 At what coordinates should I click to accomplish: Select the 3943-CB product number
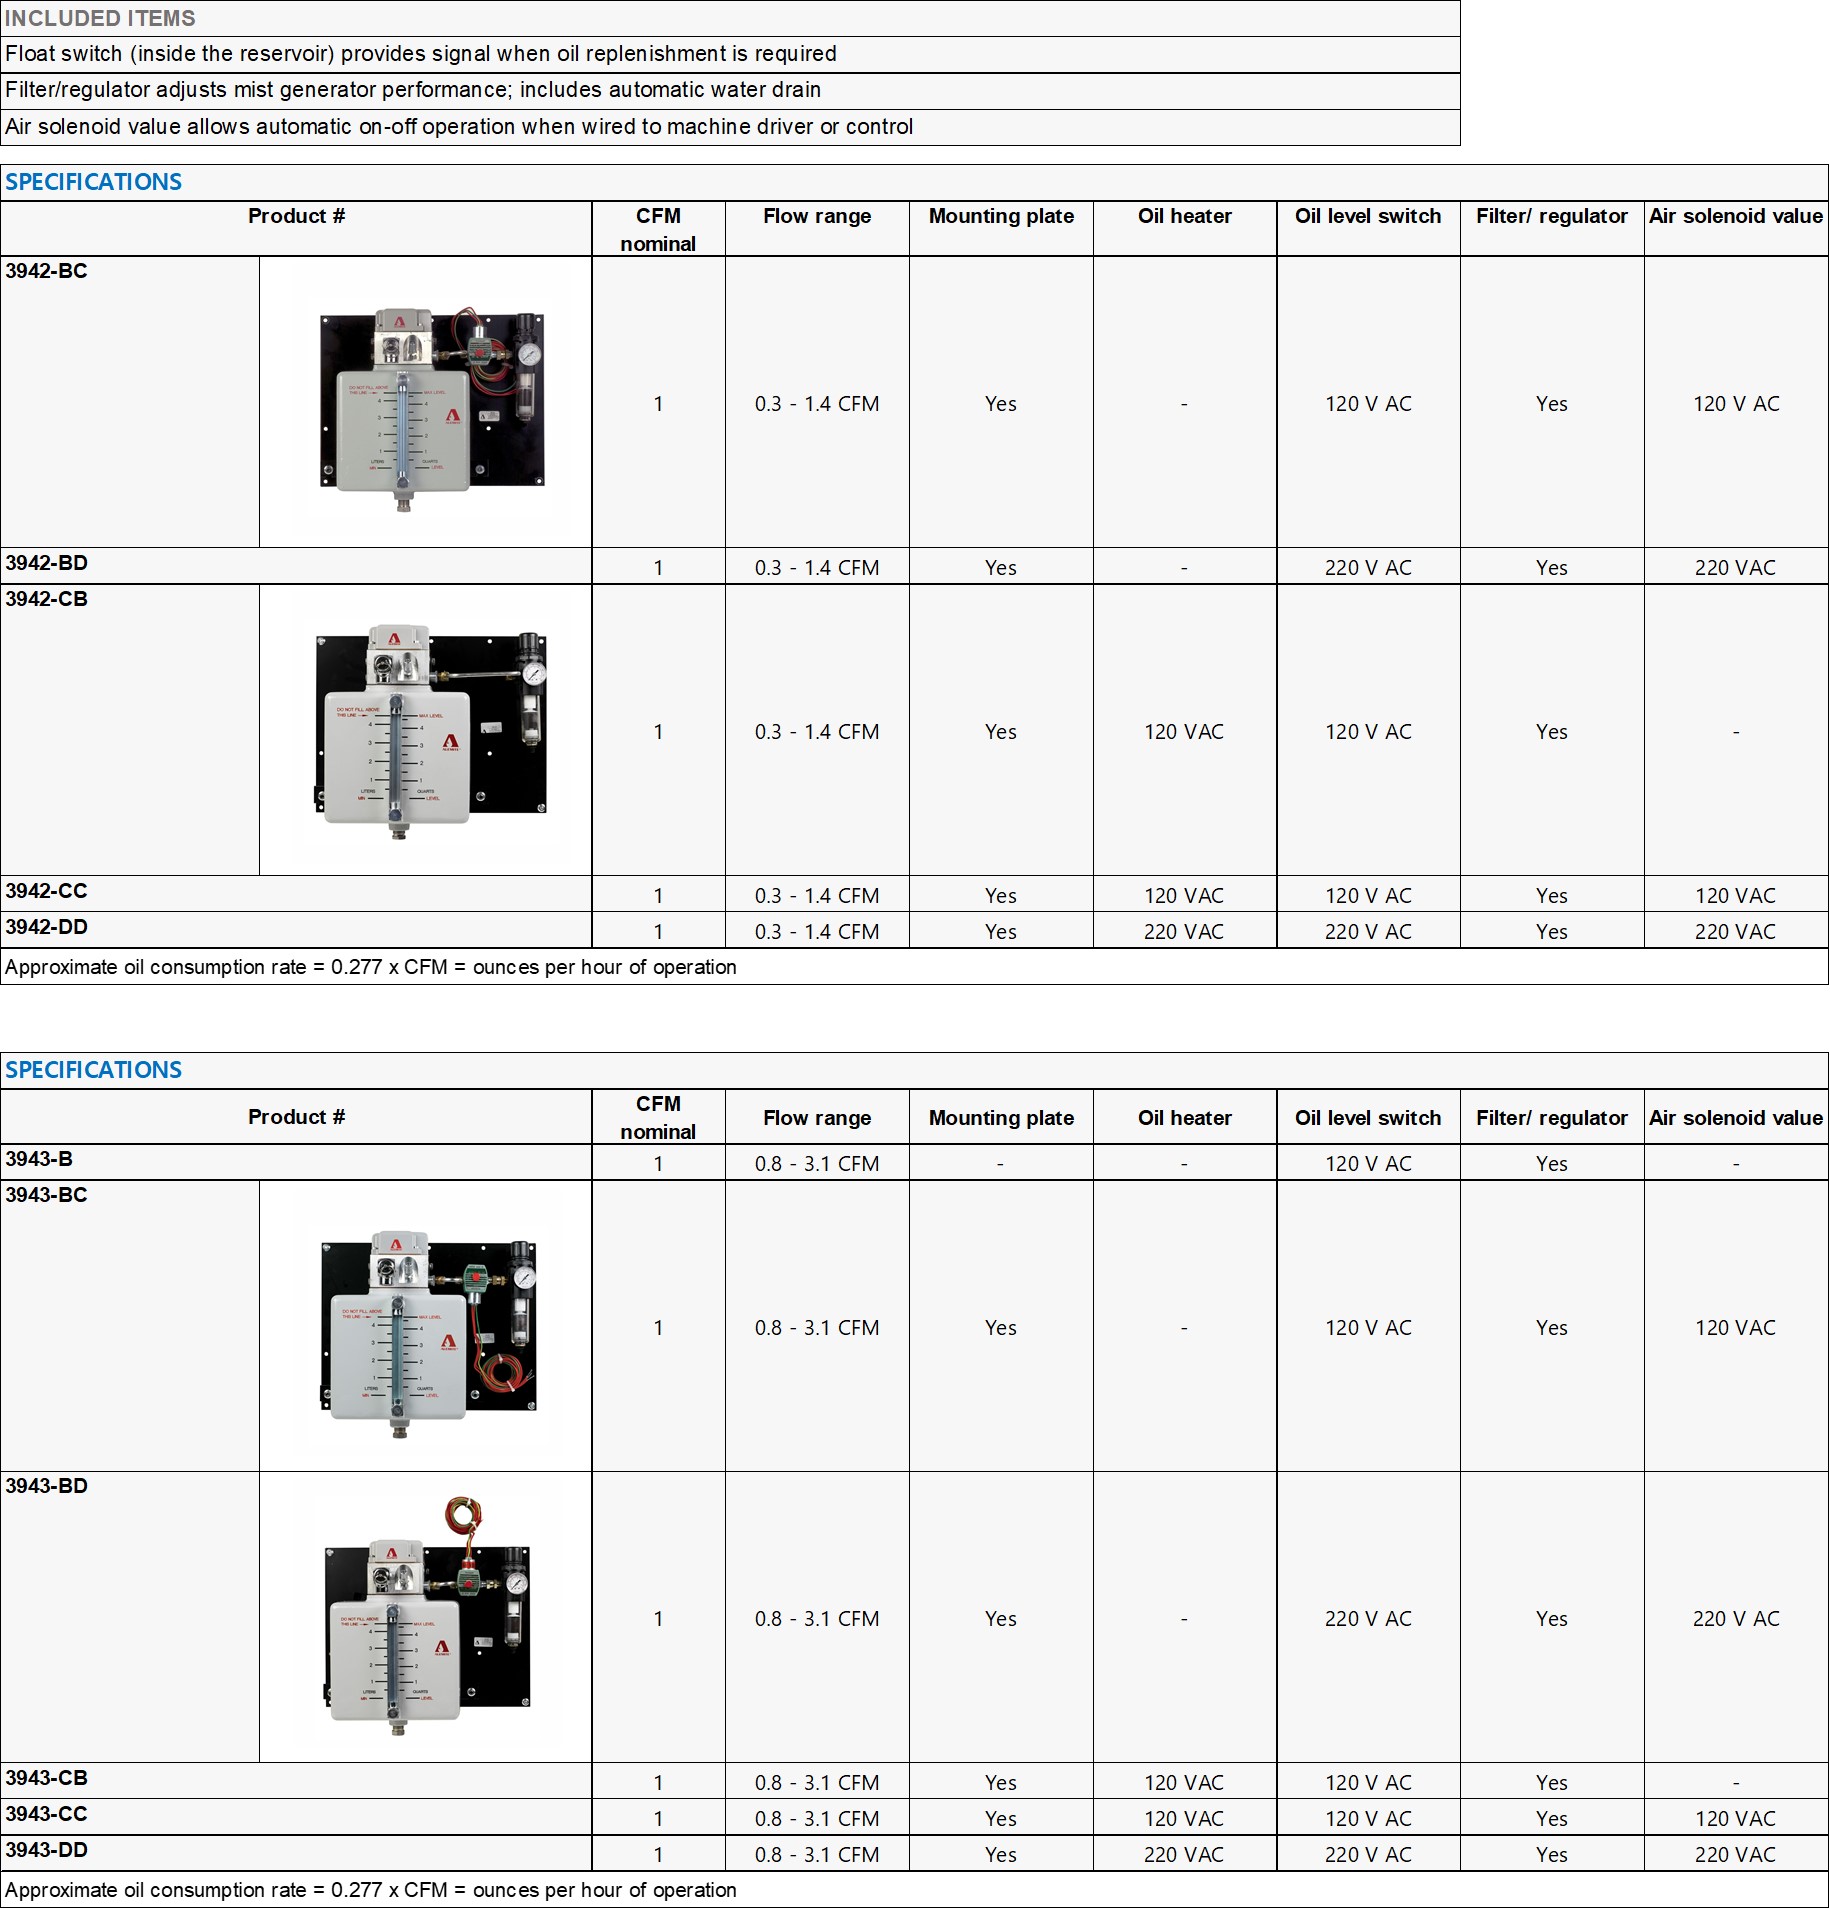click(47, 1779)
